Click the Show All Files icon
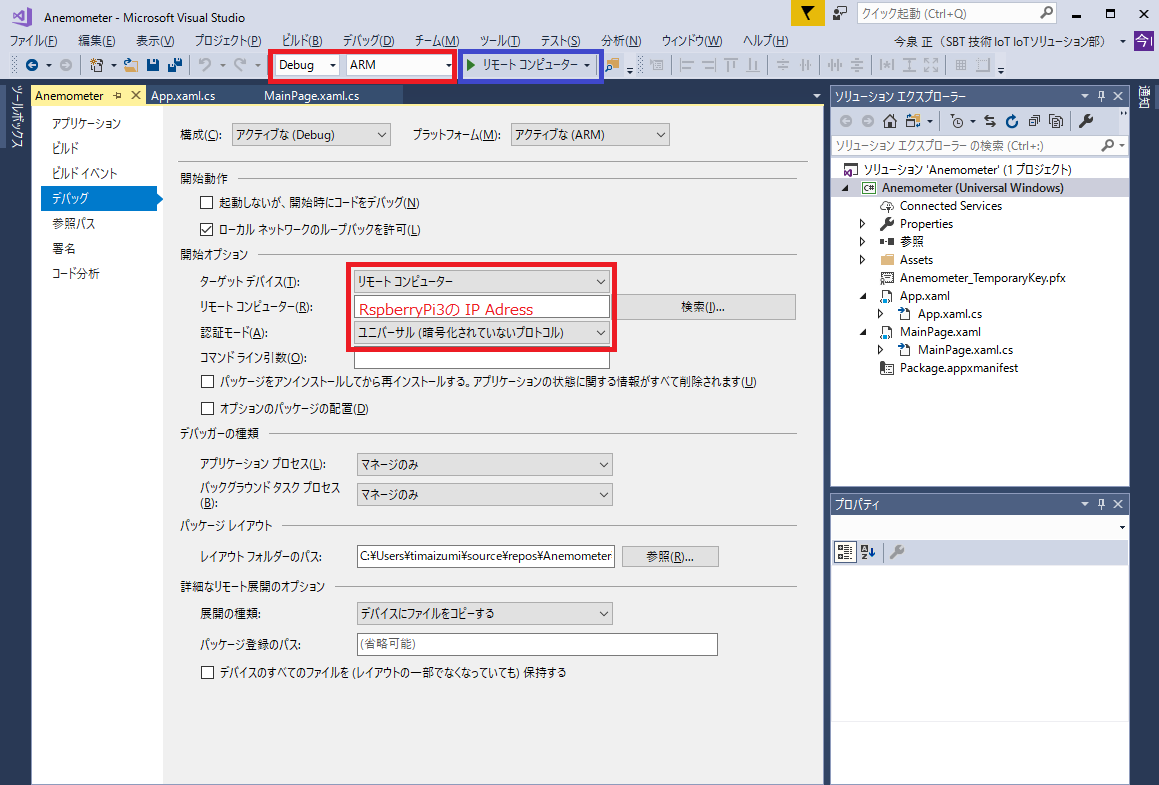Screen dimensions: 1159x785 point(1053,121)
